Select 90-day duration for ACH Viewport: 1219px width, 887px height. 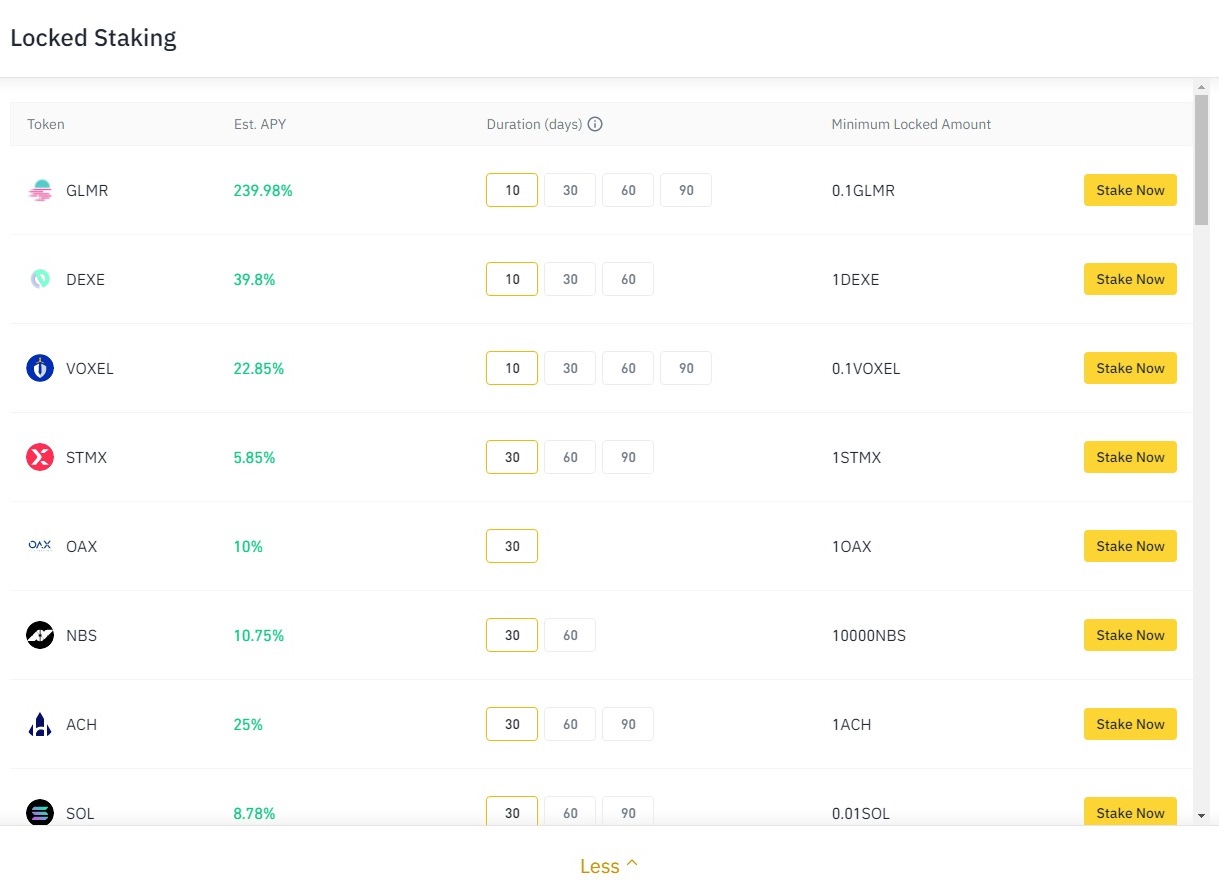628,724
